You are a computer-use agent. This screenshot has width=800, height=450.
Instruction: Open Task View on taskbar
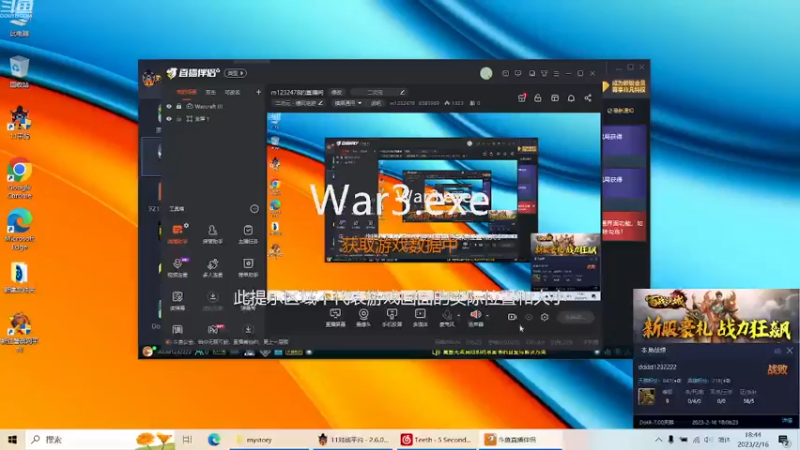click(187, 440)
